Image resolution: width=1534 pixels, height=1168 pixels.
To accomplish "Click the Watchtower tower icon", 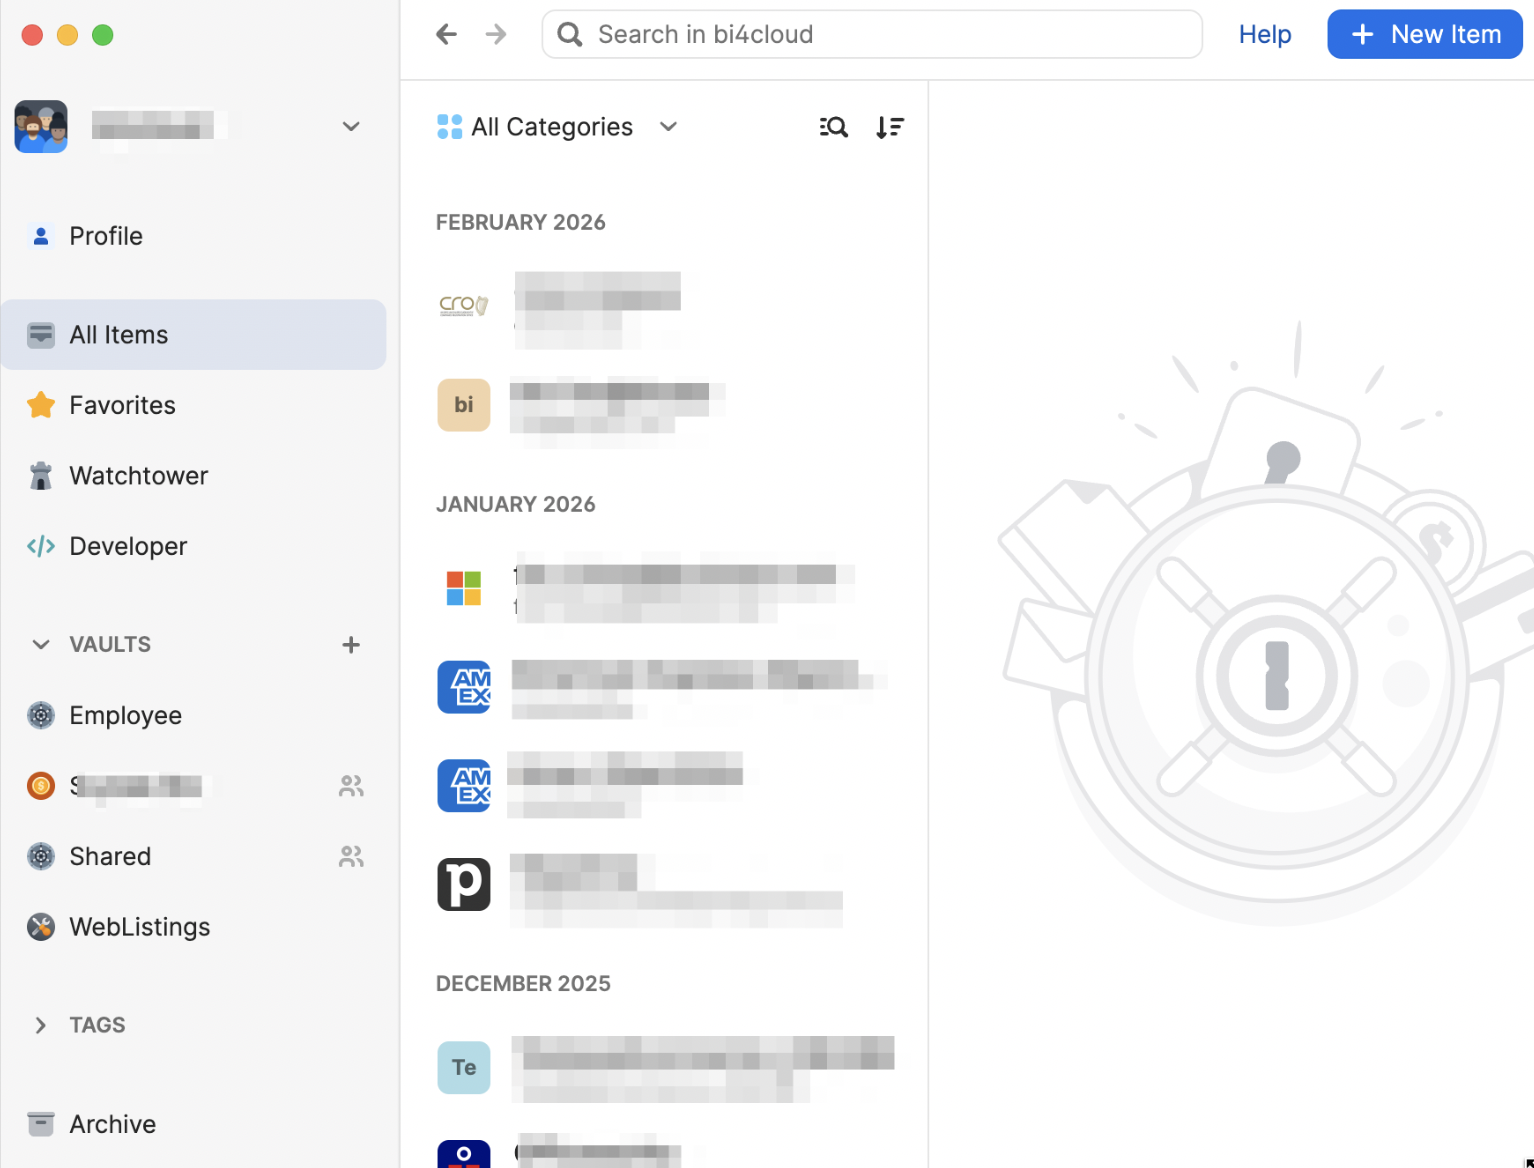I will coord(41,476).
